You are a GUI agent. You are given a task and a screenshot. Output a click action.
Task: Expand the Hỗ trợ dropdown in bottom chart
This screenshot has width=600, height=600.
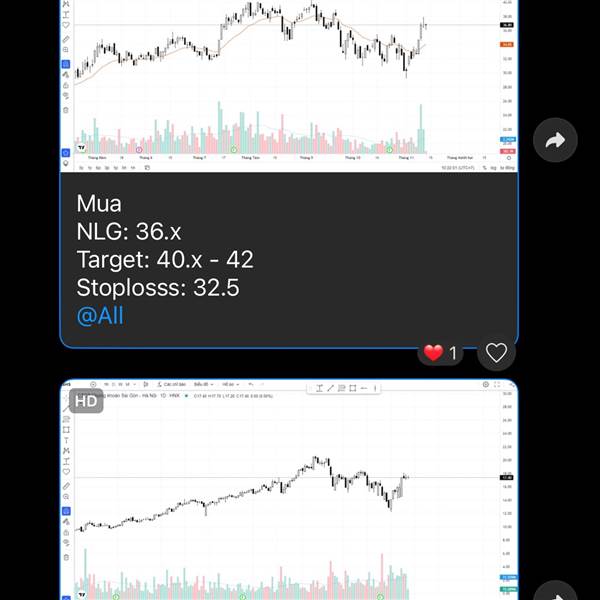[x=231, y=384]
